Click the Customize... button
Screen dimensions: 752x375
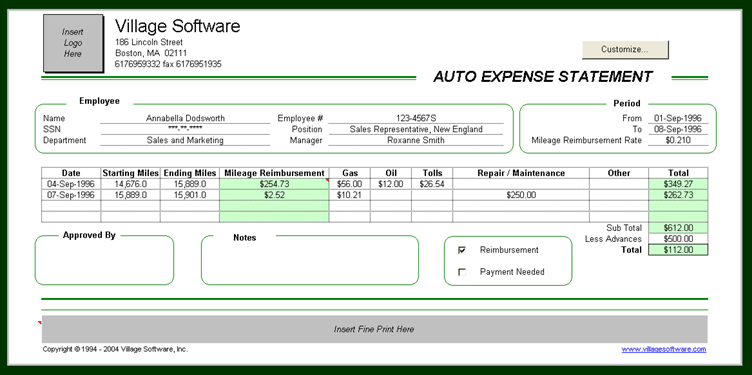[625, 49]
